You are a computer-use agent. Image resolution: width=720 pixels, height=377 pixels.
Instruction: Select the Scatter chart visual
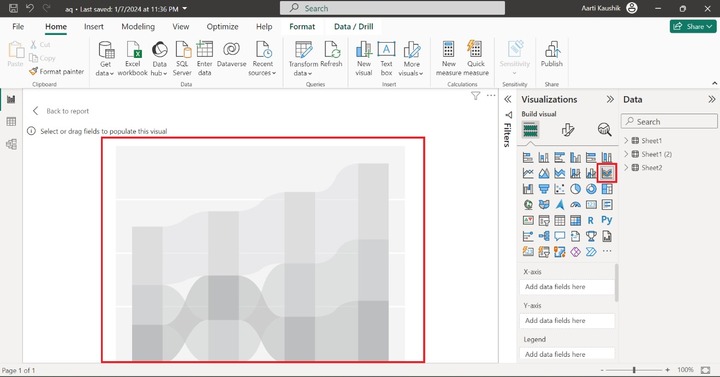pos(559,189)
